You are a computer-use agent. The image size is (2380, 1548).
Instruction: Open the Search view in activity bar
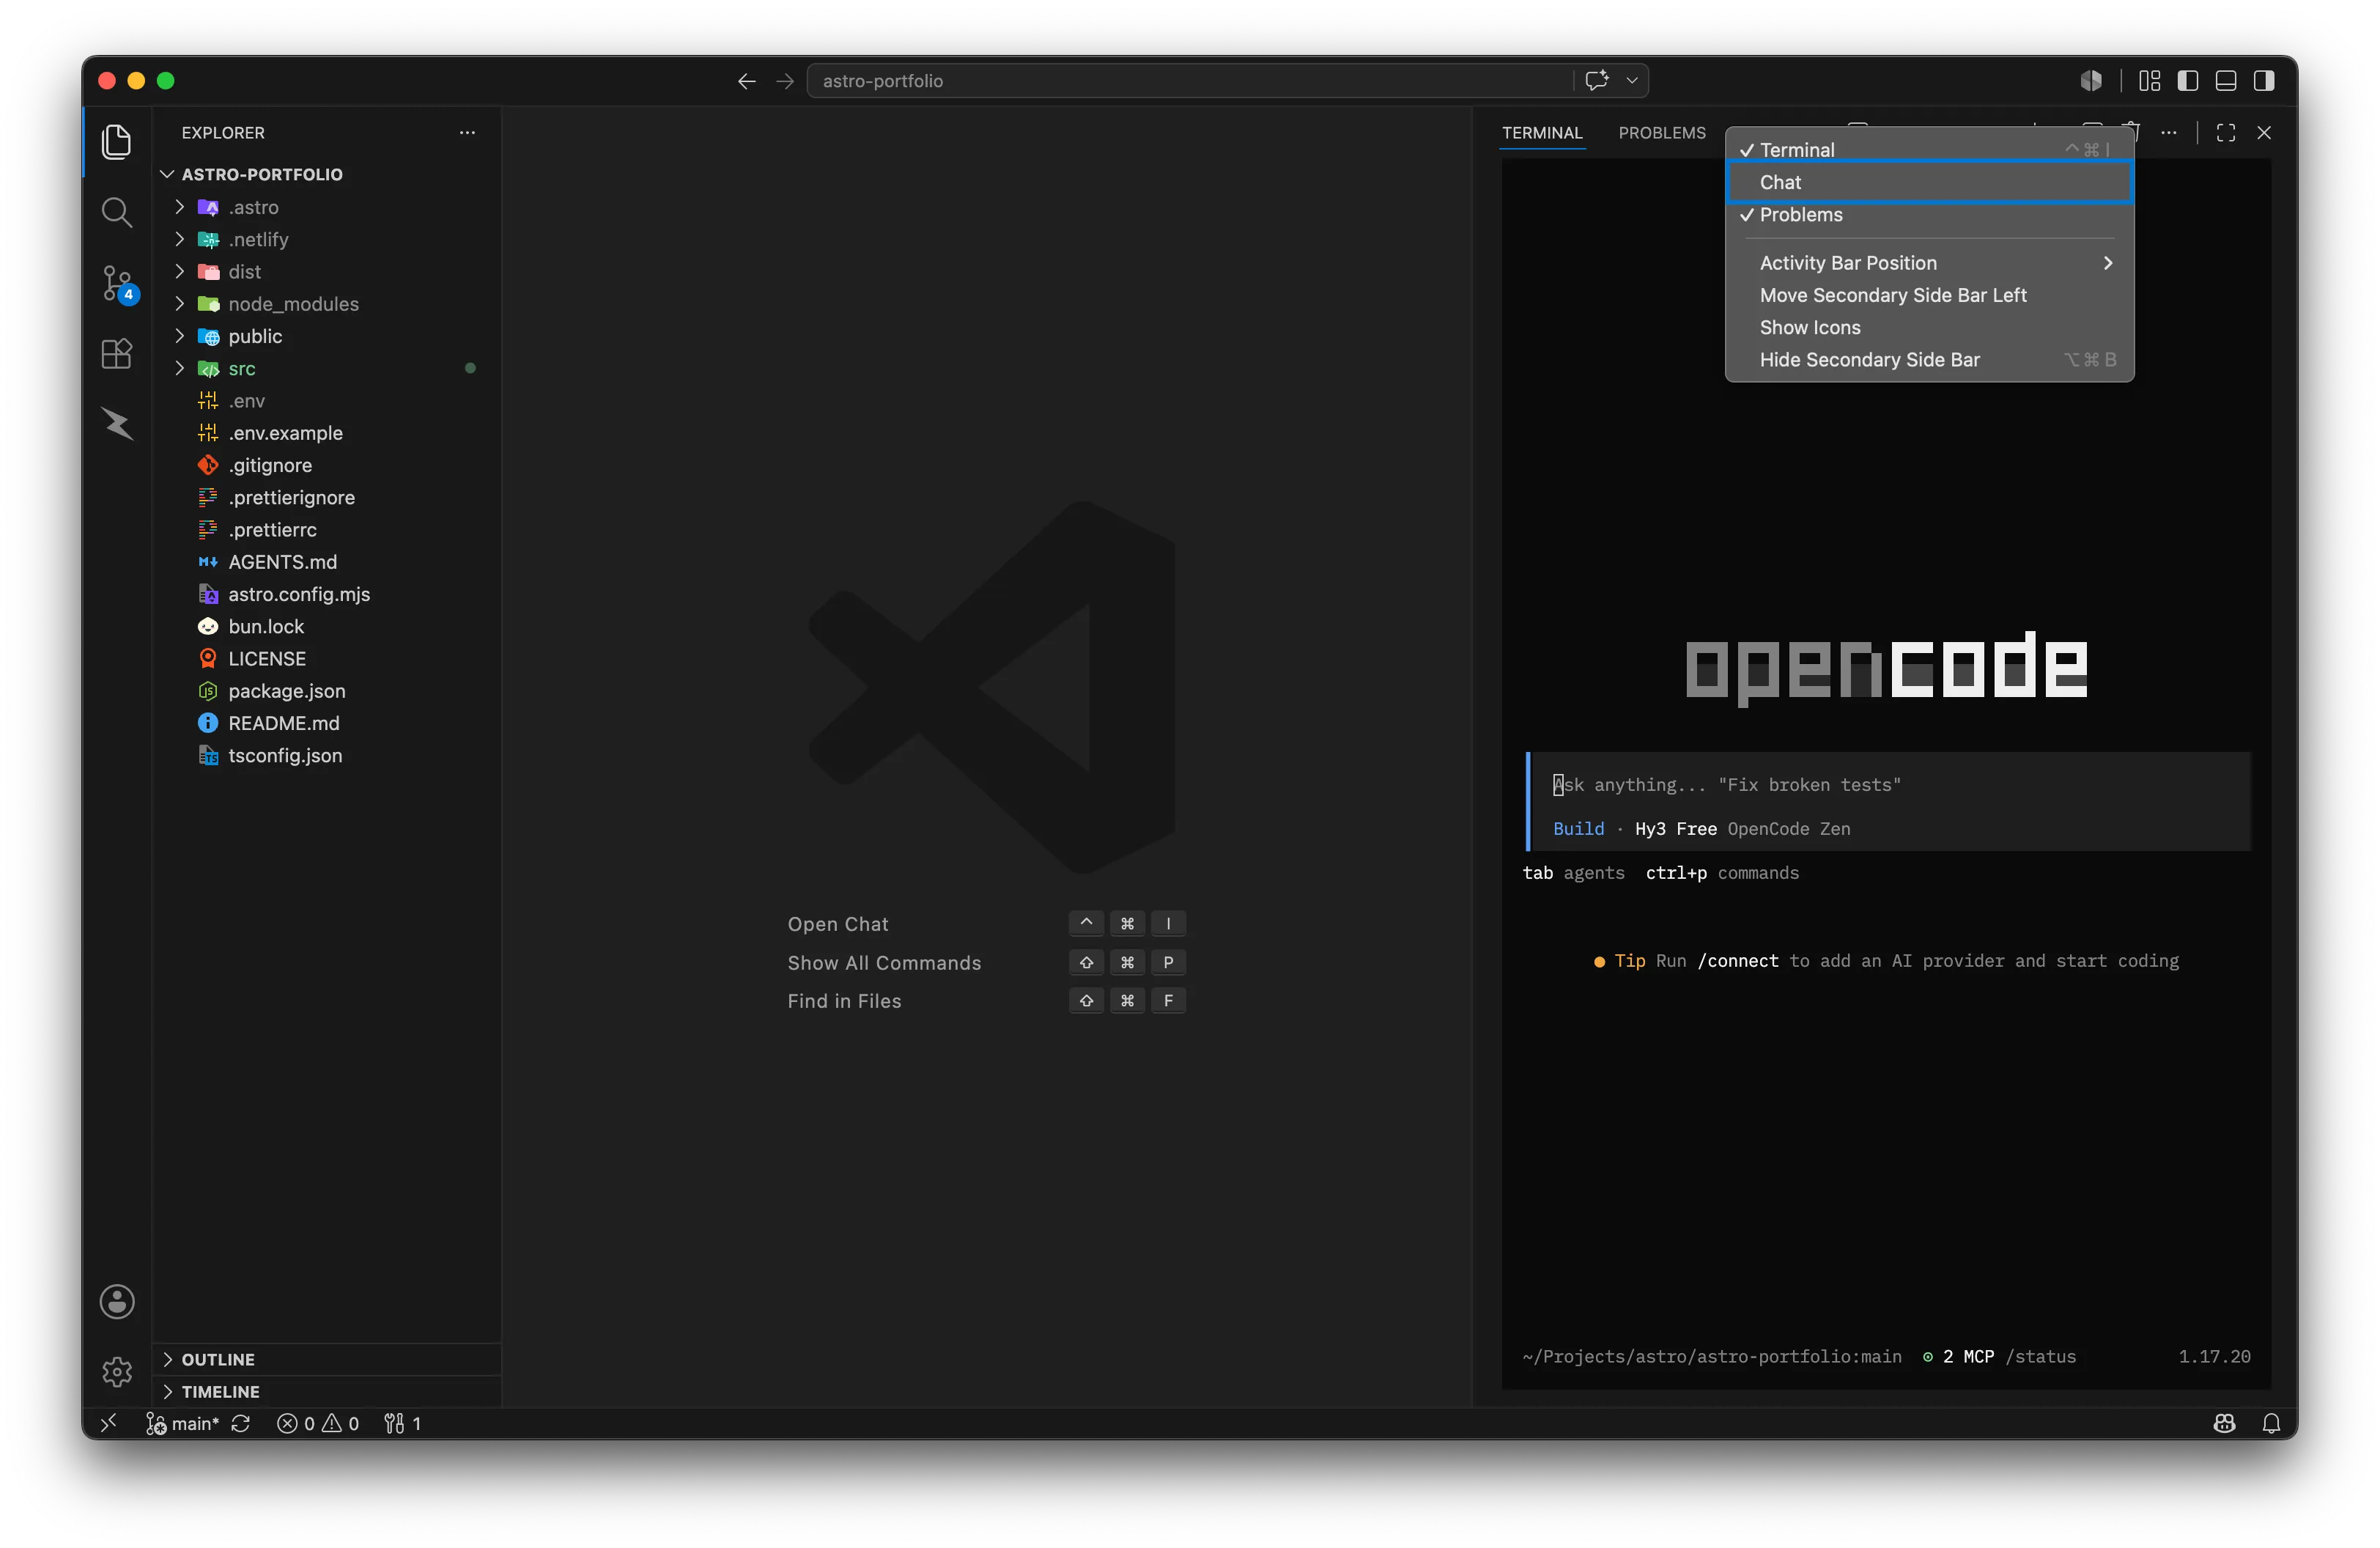pyautogui.click(x=117, y=212)
